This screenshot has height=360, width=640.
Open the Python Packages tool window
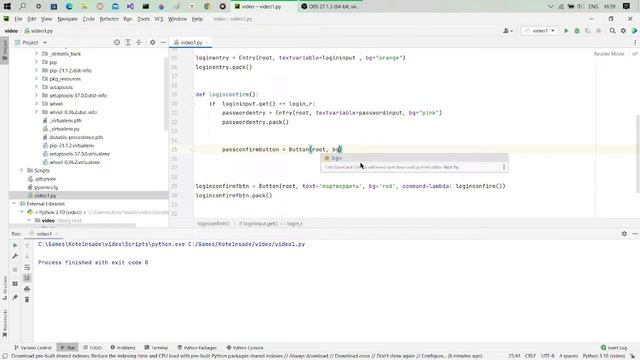click(197, 348)
